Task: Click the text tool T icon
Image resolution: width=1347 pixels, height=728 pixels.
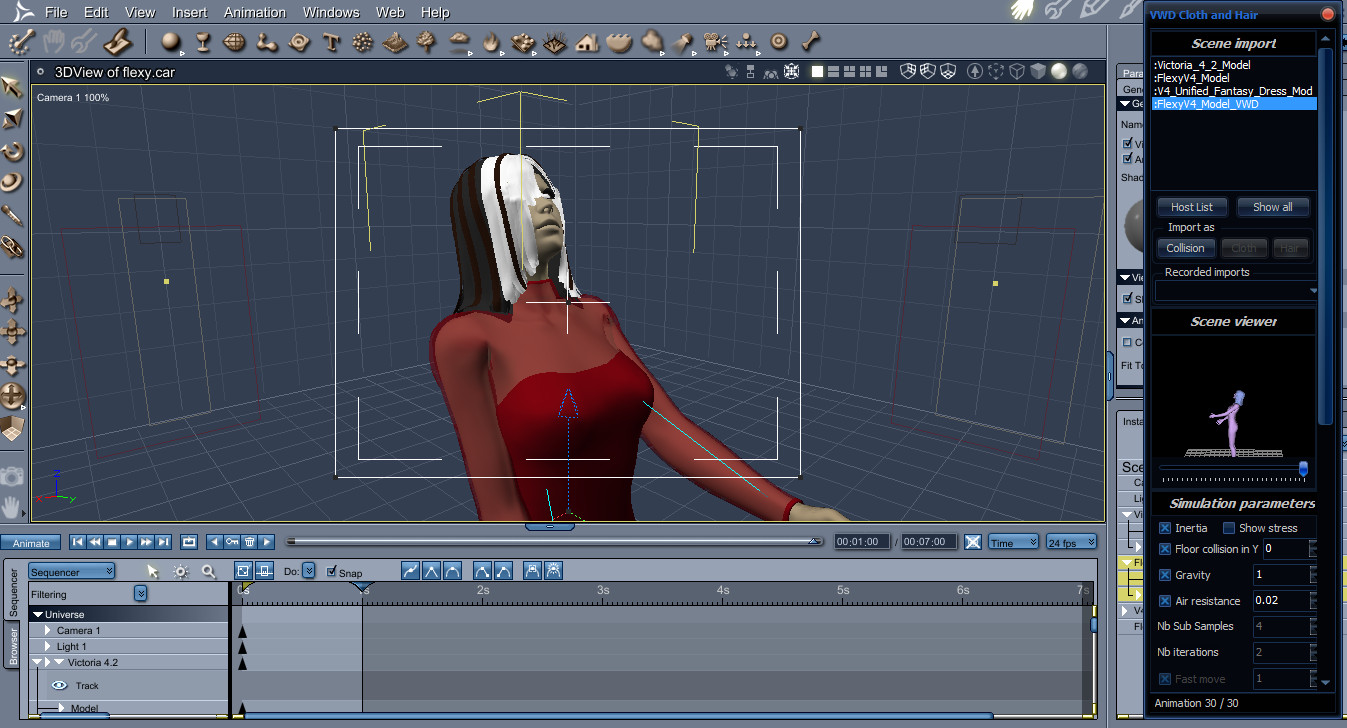Action: coord(331,42)
